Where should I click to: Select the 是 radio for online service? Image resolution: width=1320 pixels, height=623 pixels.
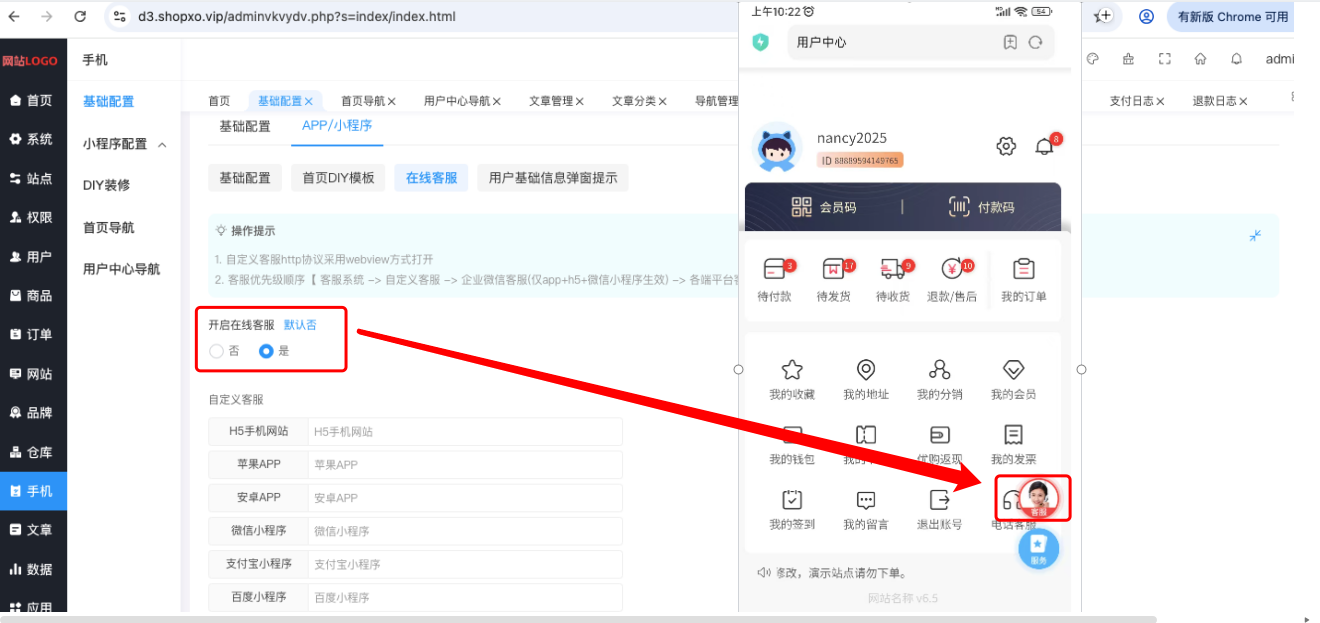[266, 351]
